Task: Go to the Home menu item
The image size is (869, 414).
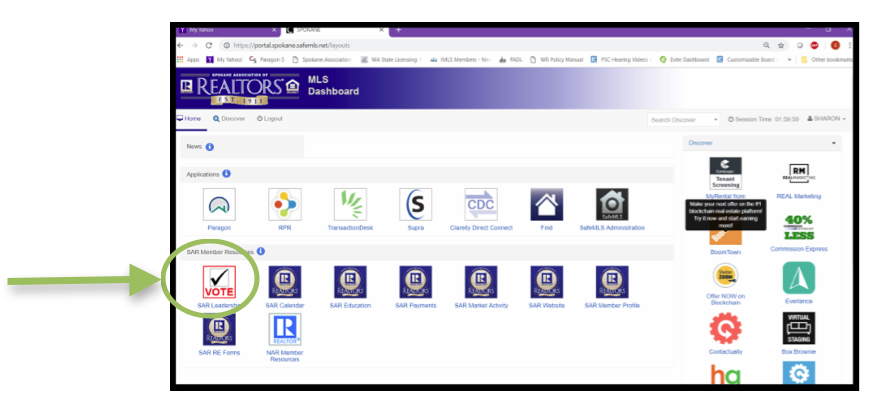Action: pyautogui.click(x=189, y=119)
